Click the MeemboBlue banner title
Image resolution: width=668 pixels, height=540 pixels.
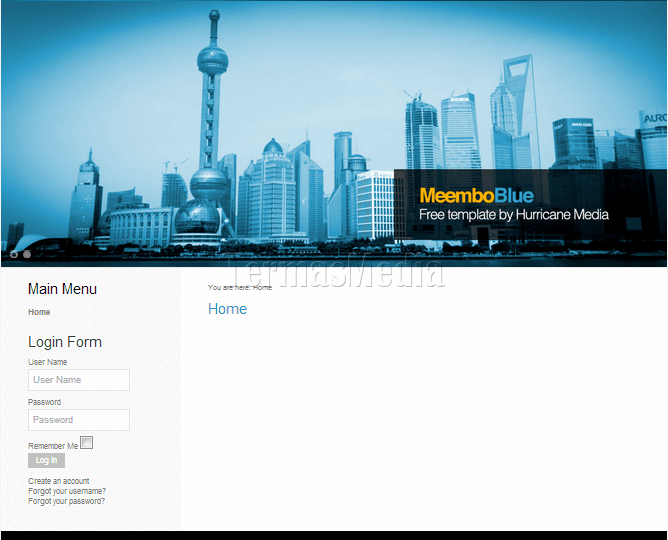[x=476, y=196]
